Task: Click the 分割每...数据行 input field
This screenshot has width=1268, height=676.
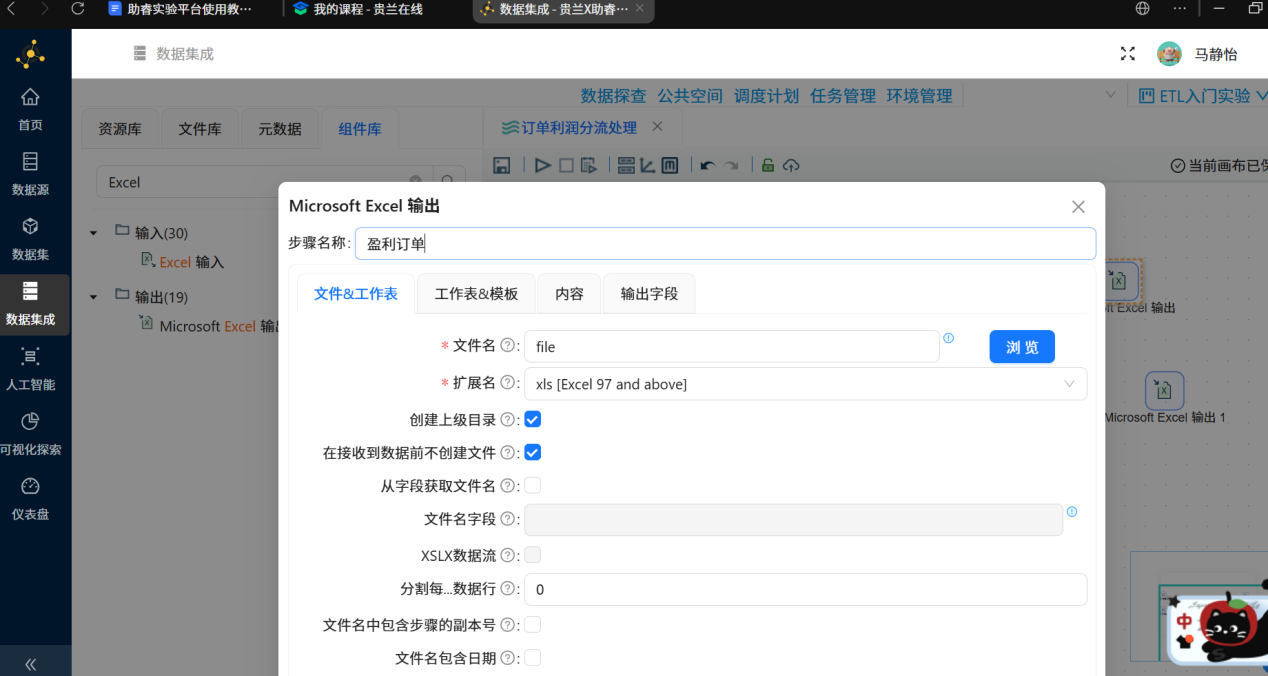Action: pos(805,589)
